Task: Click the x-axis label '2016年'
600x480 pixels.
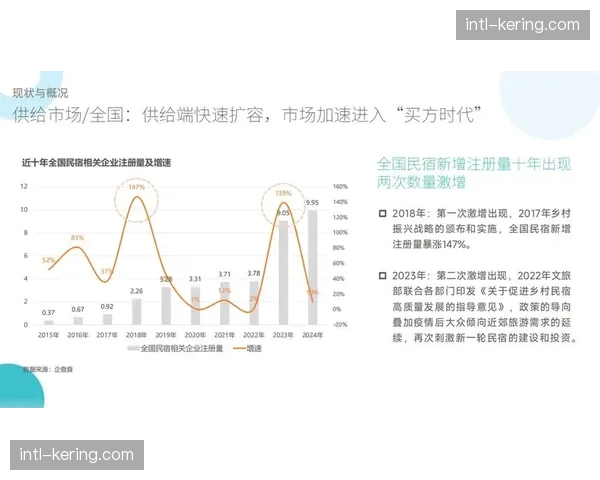Action: pos(78,335)
